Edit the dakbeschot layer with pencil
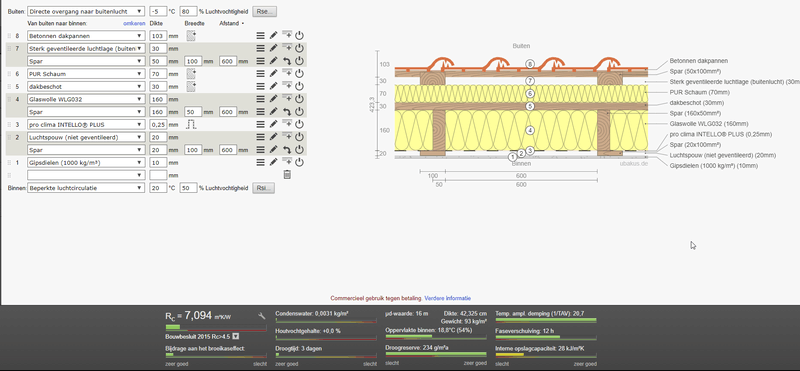Screen dimensions: 800x371 click(x=273, y=86)
